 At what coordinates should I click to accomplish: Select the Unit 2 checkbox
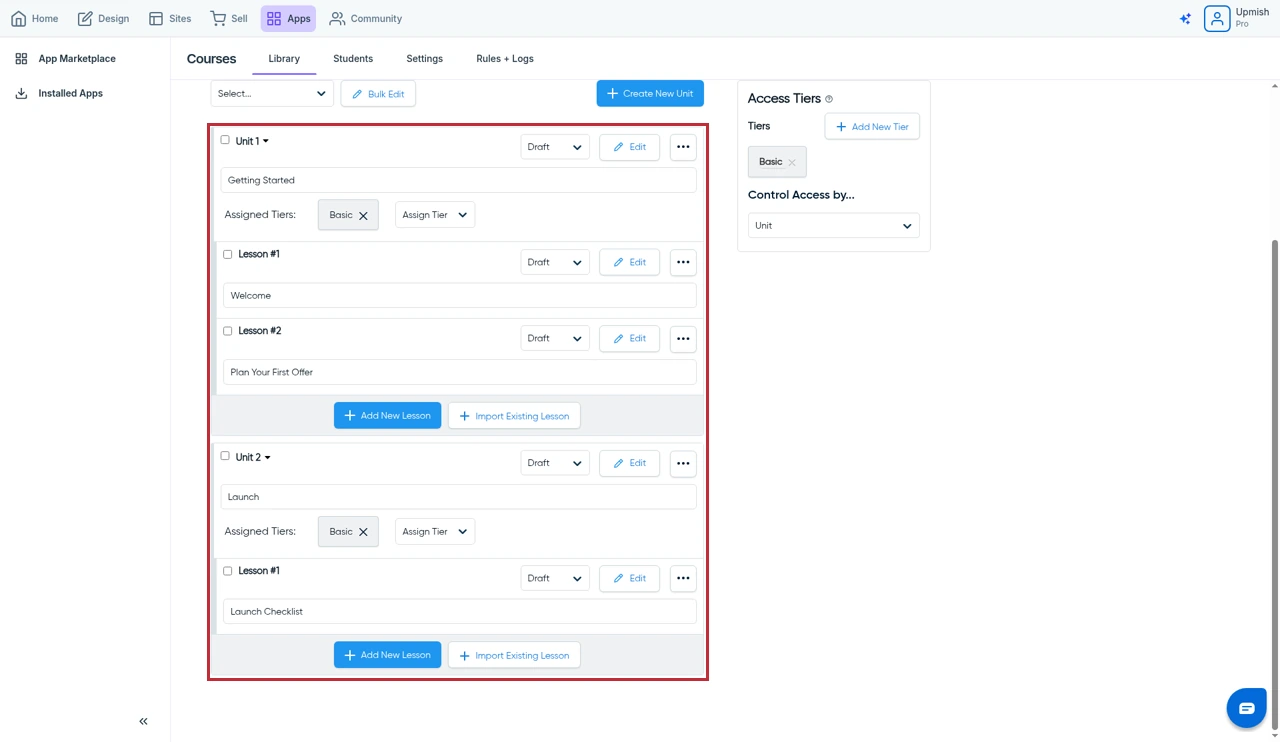pyautogui.click(x=225, y=456)
